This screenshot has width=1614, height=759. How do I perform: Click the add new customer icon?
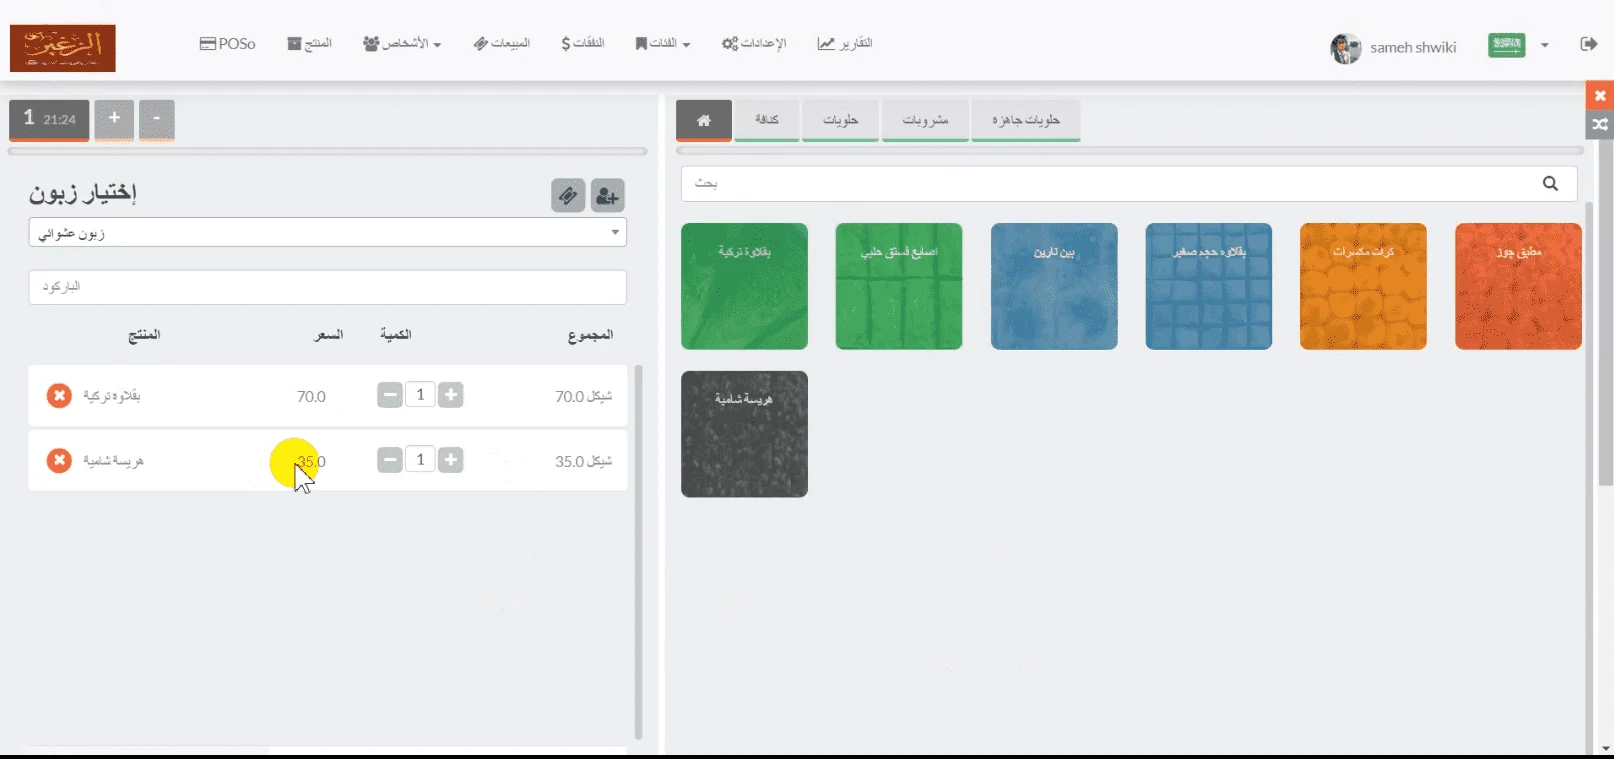pyautogui.click(x=607, y=196)
